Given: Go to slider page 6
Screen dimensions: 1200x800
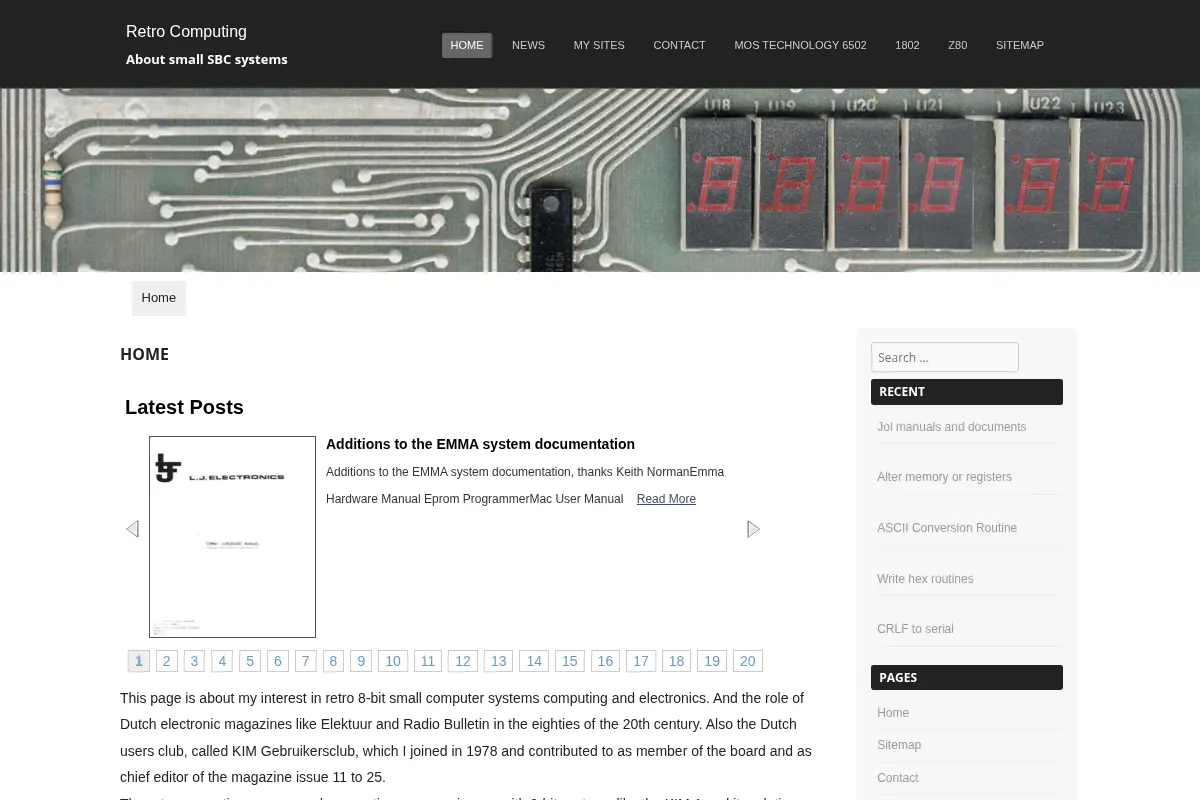Looking at the screenshot, I should [x=278, y=661].
